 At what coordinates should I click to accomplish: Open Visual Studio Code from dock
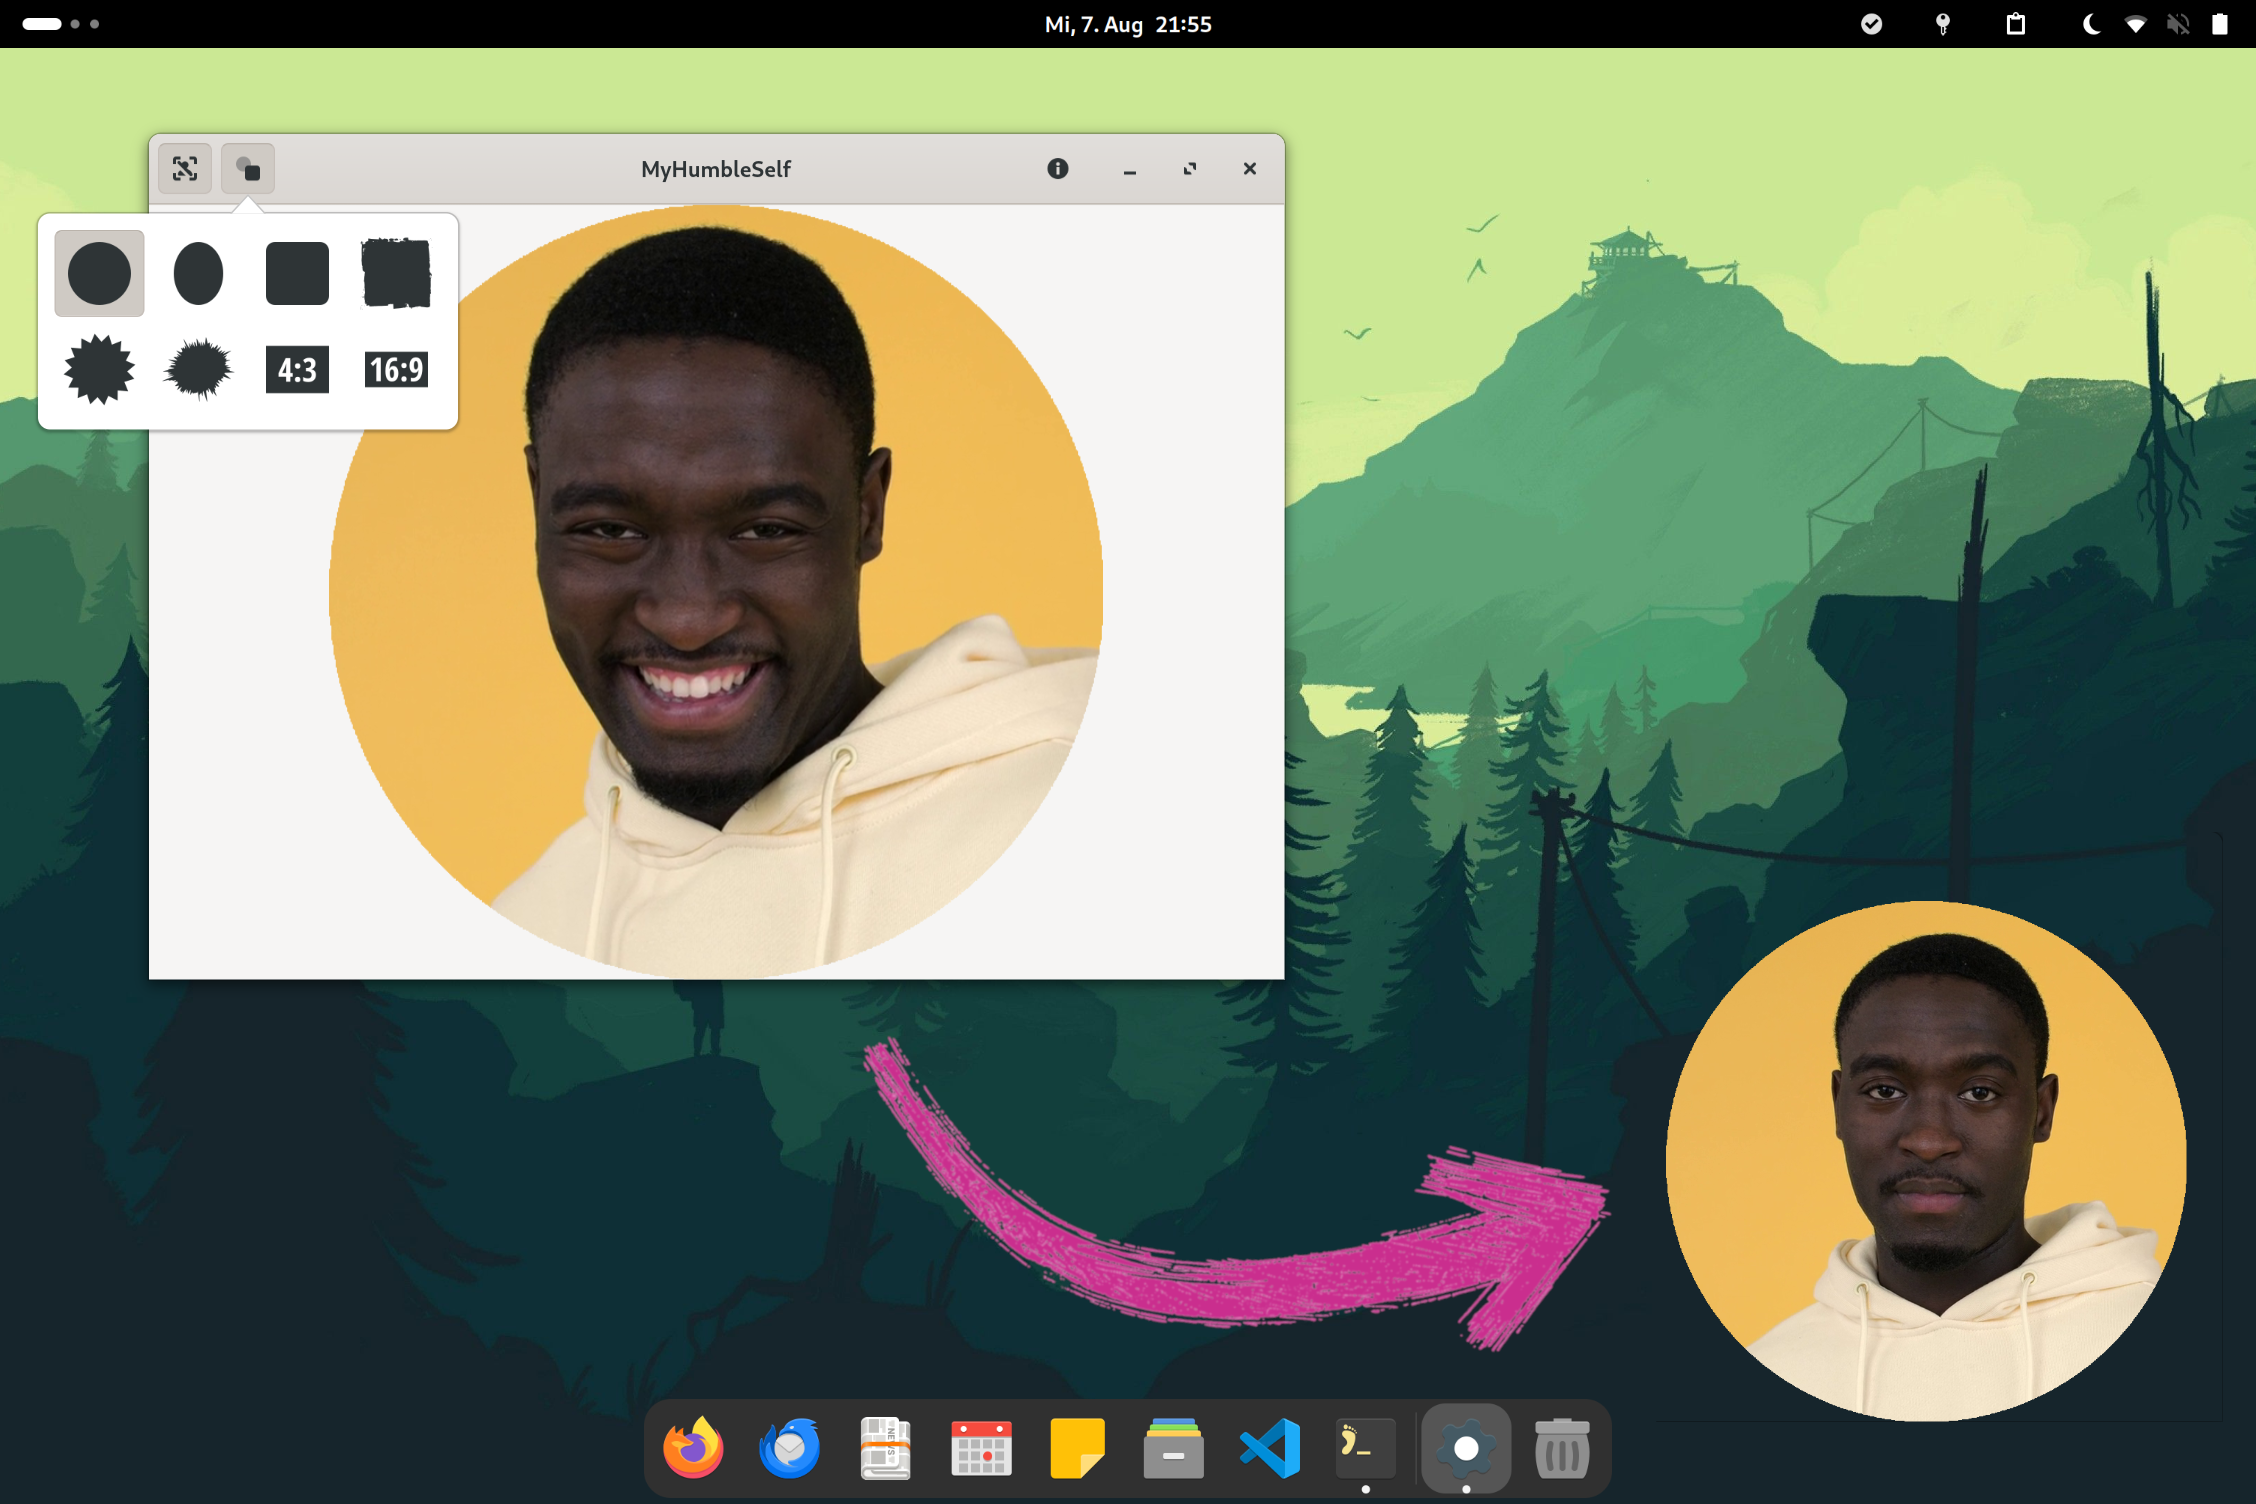click(x=1270, y=1448)
